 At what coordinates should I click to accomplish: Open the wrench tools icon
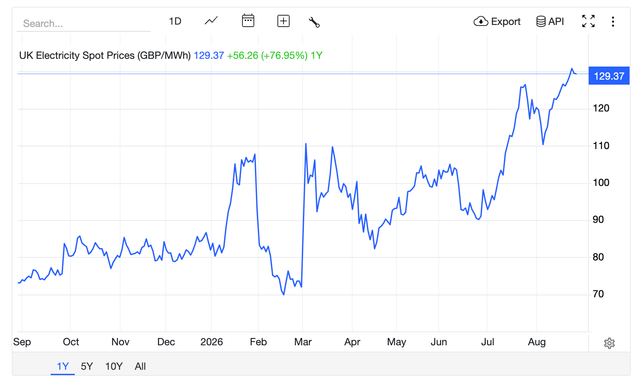314,22
